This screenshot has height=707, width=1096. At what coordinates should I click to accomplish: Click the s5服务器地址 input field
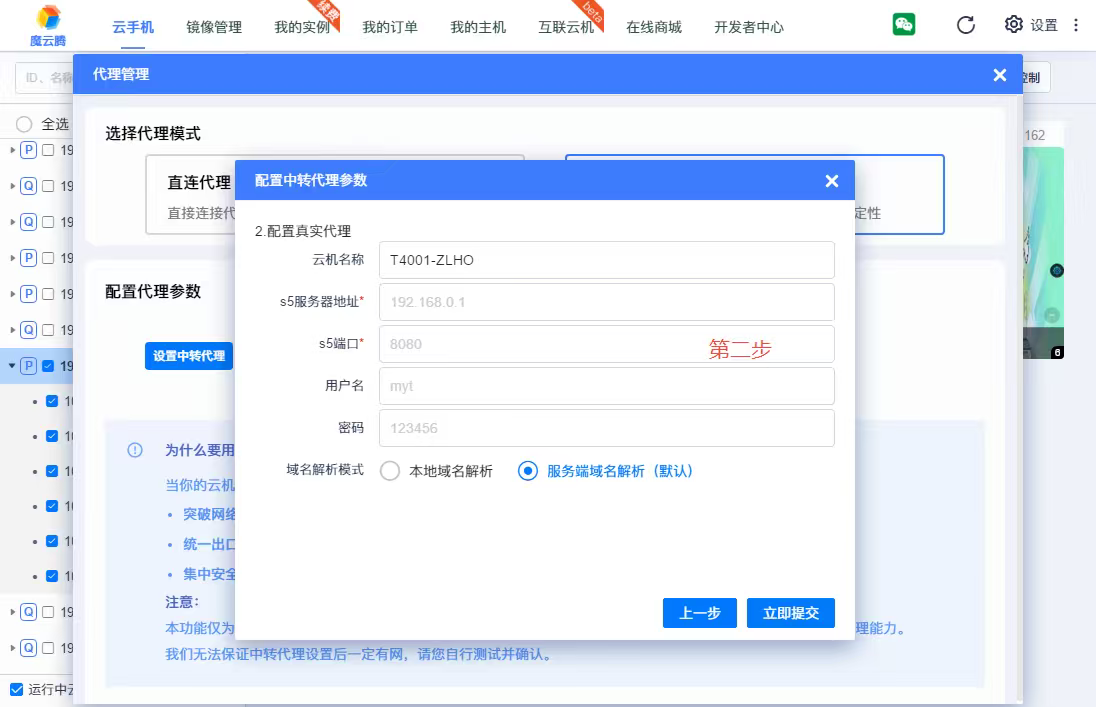[x=606, y=302]
